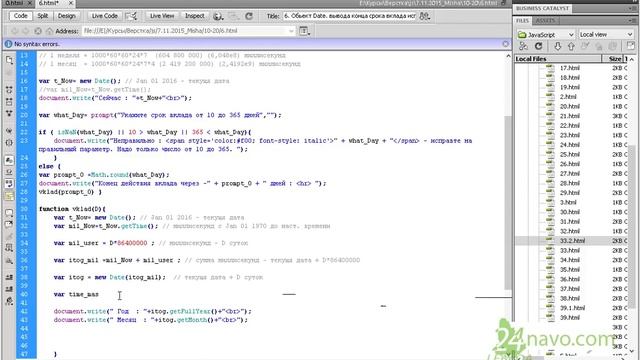Click Select Parent Tag icon

9,131
